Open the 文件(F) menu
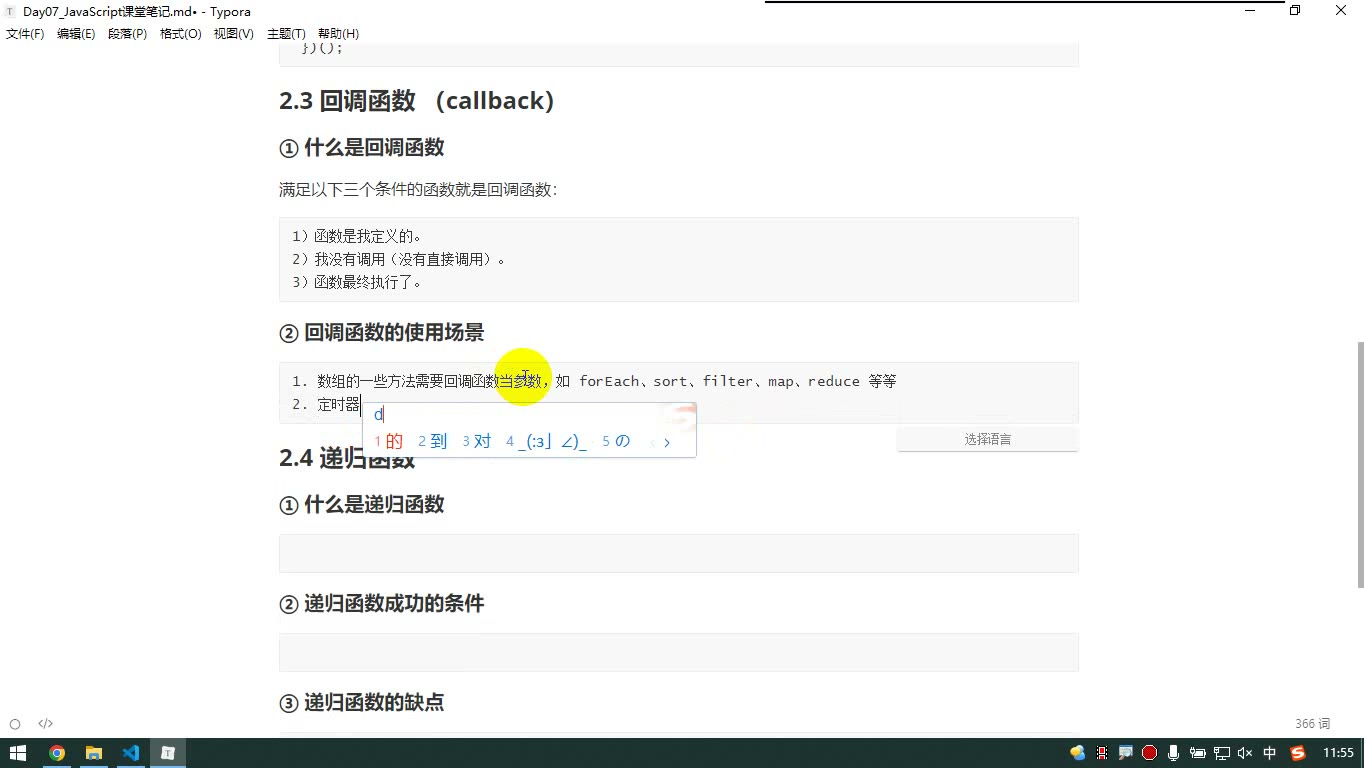The width and height of the screenshot is (1364, 768). (x=25, y=34)
